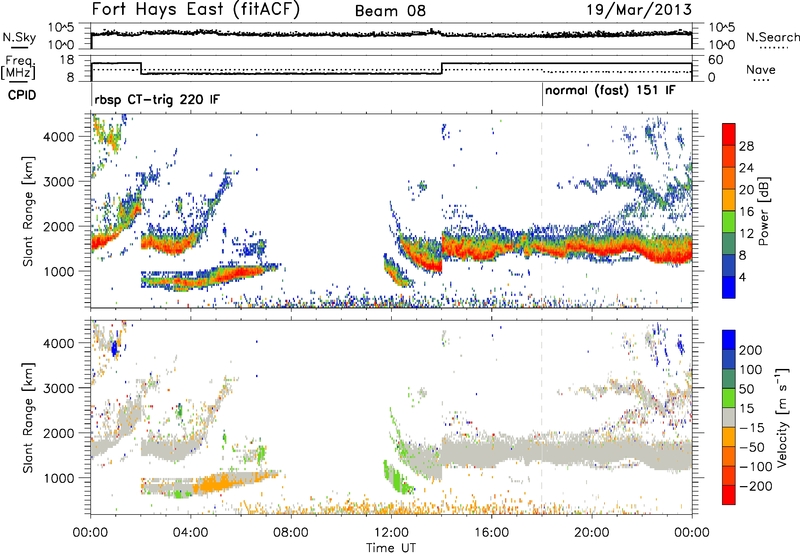Click the '3000' tick on the velocity panel

point(58,388)
